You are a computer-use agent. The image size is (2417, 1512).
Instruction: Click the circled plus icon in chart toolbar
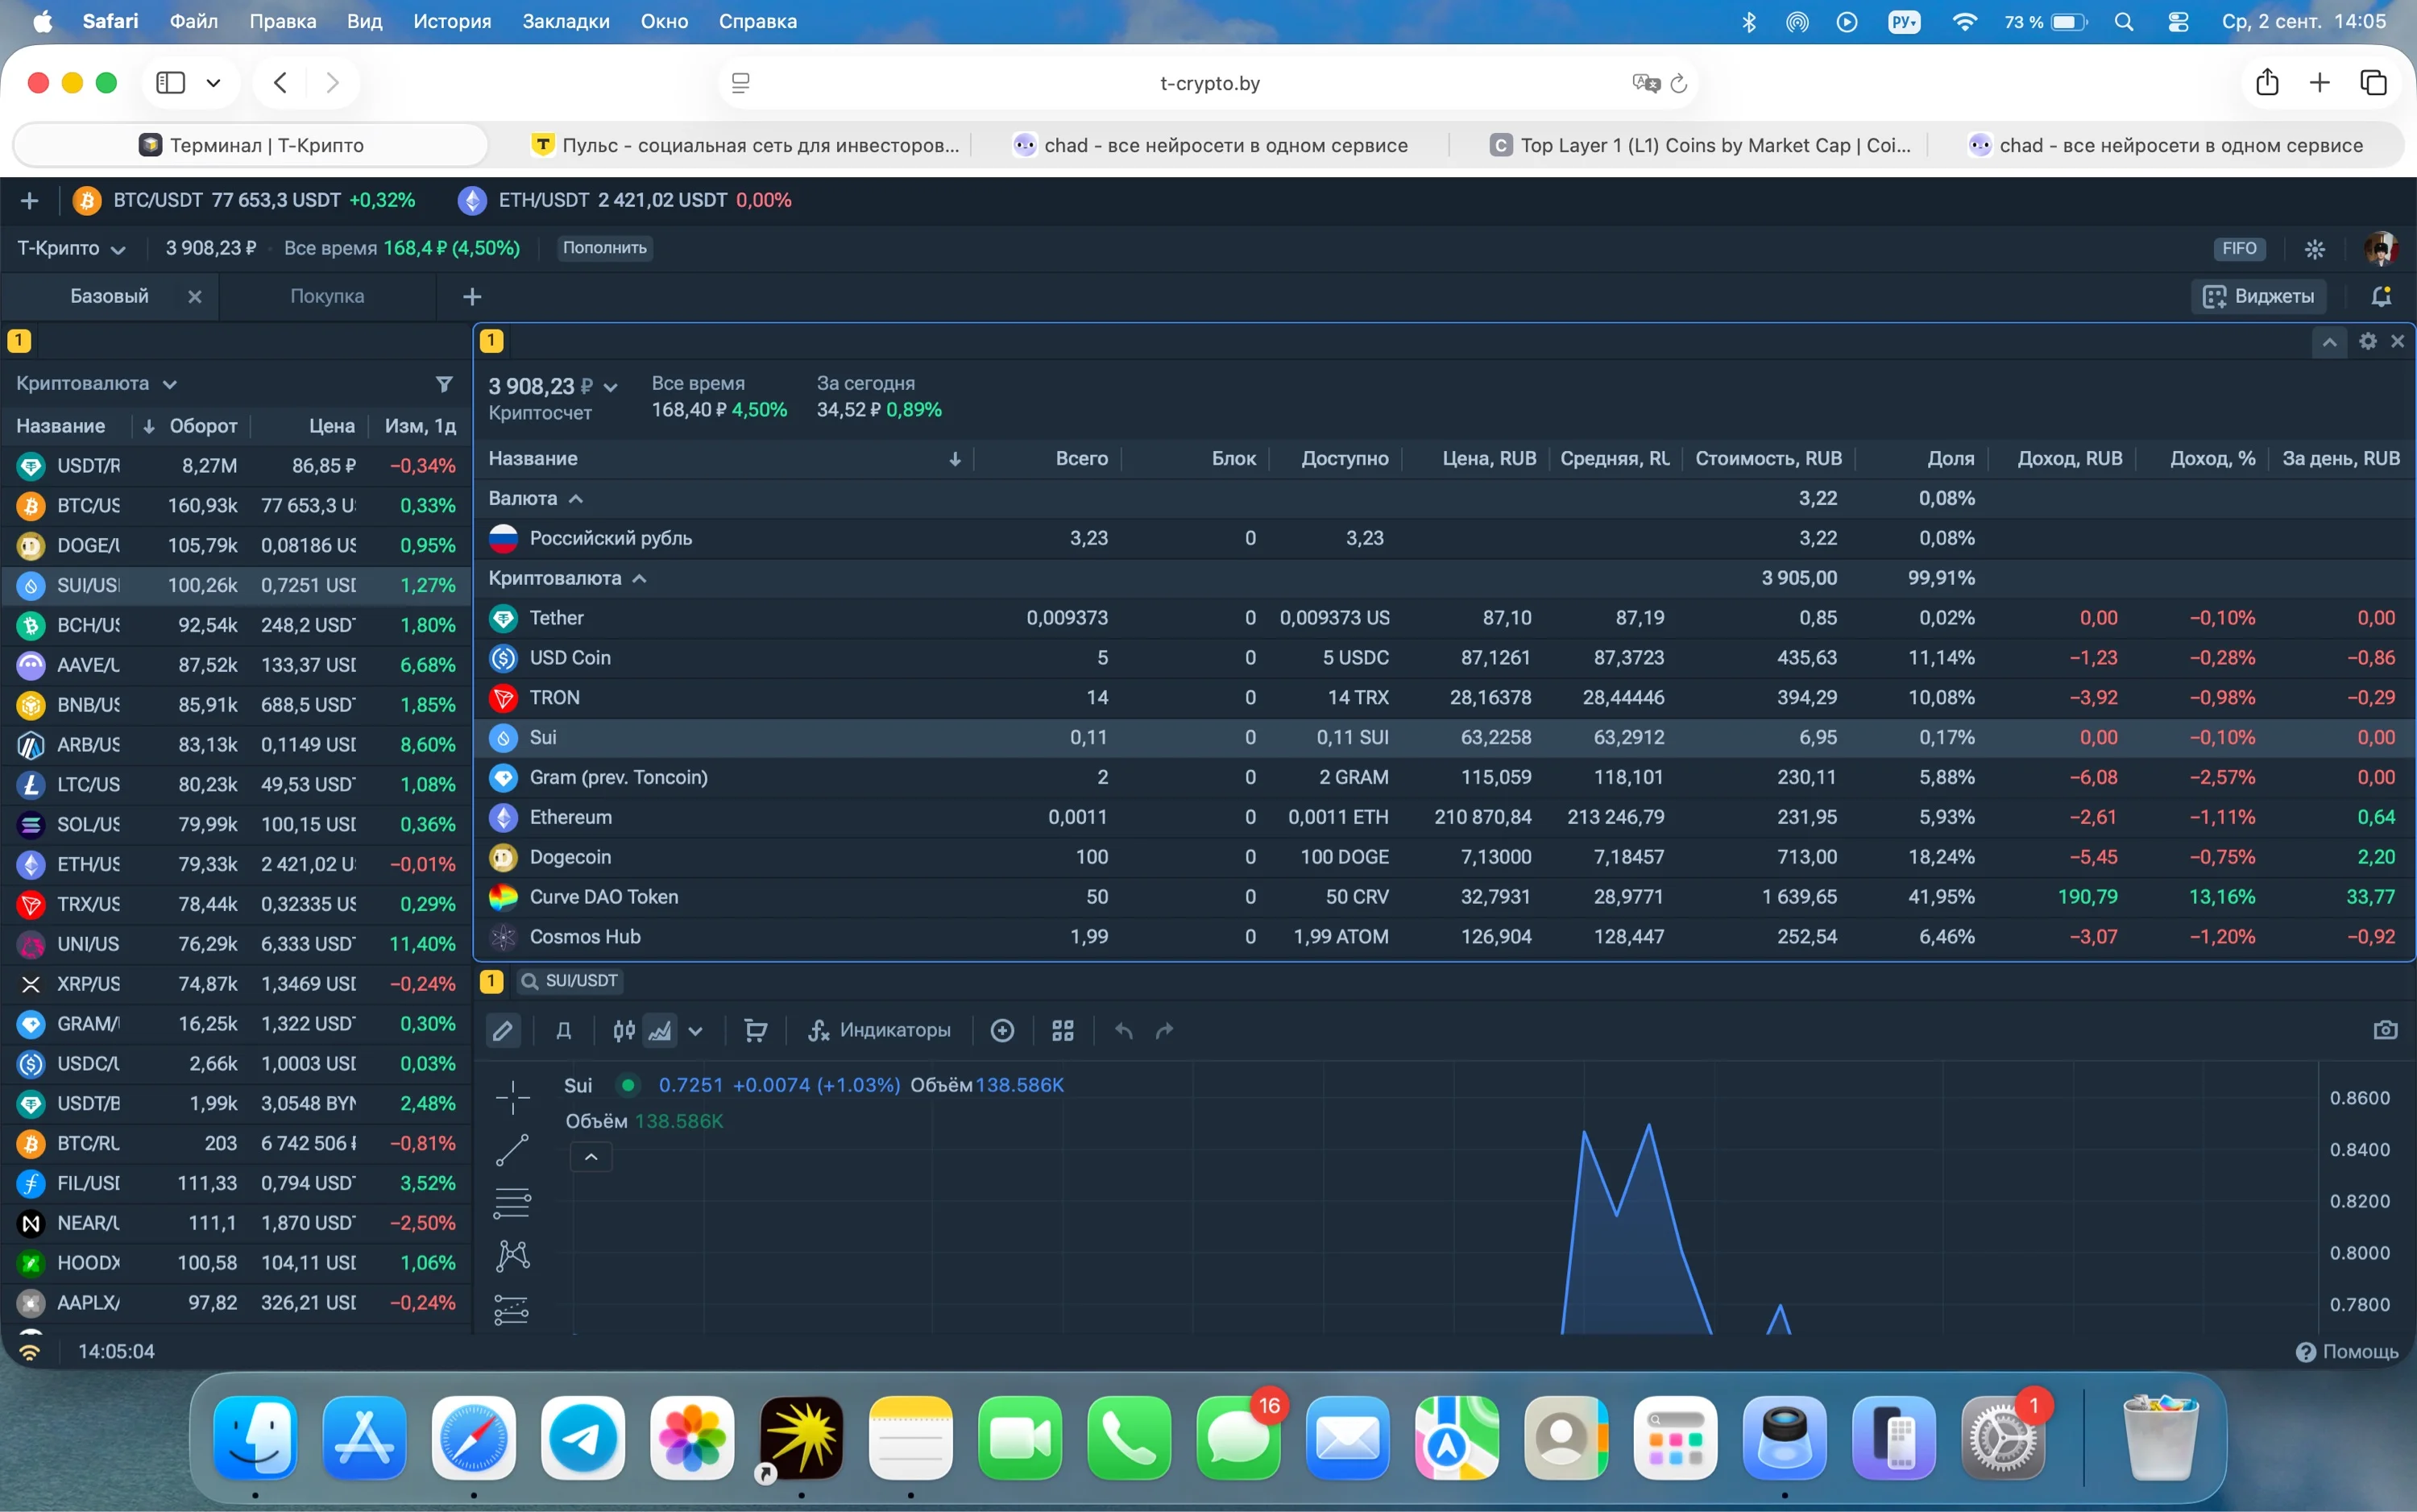(x=1002, y=1030)
